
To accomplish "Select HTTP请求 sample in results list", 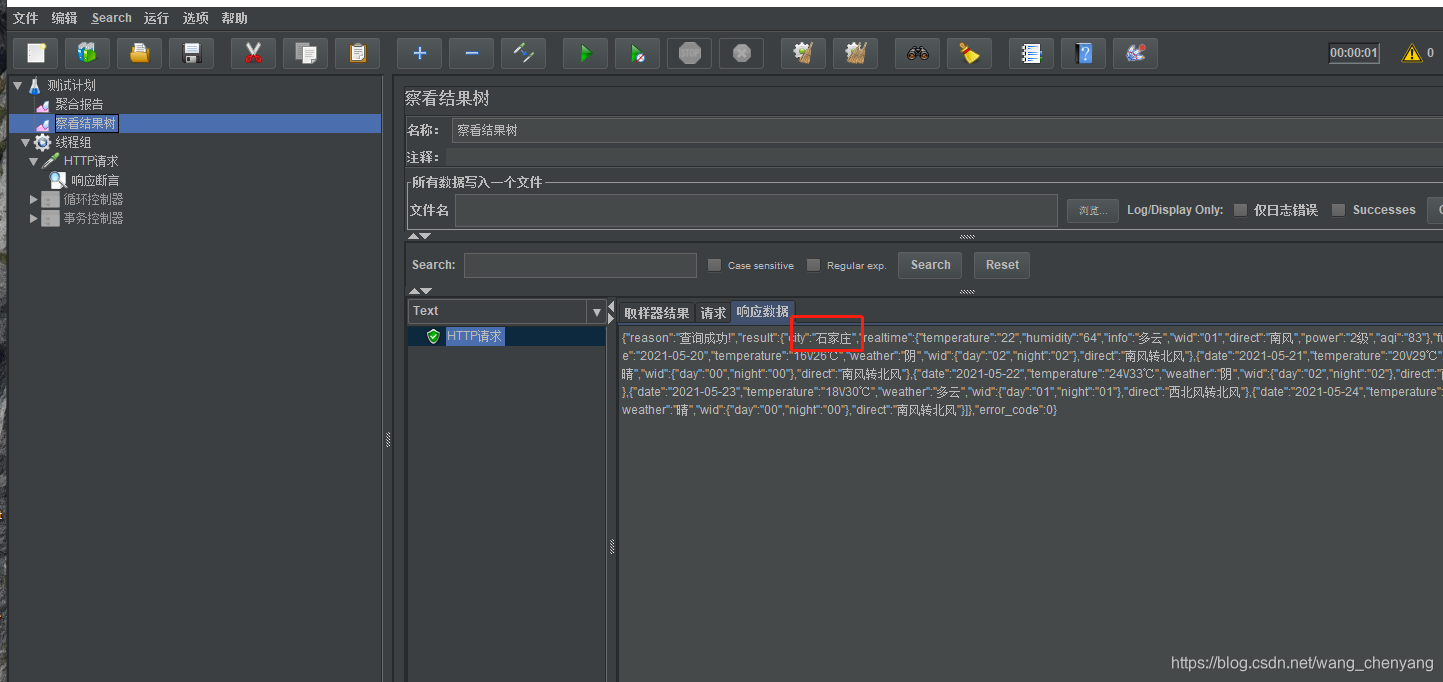I will 475,336.
